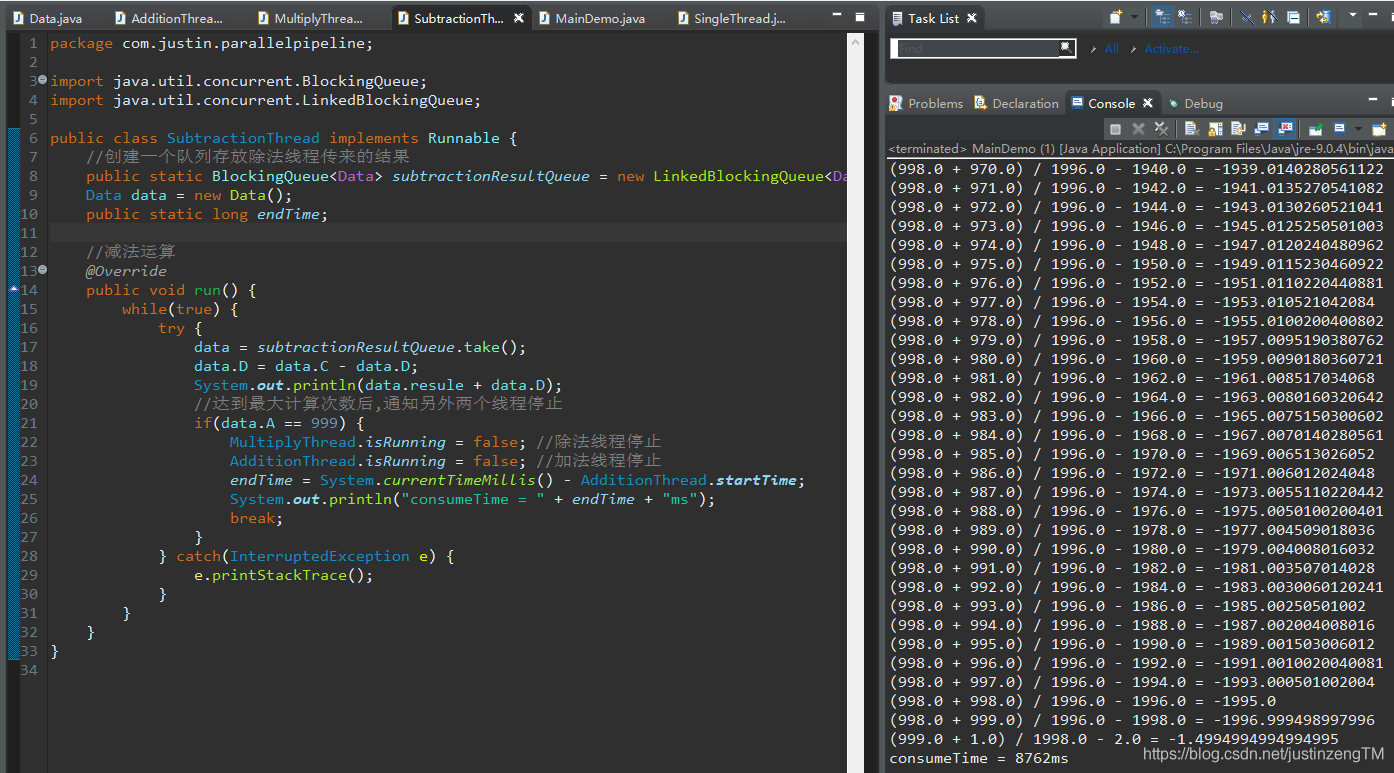This screenshot has width=1394, height=773.
Task: Click the All link in Task List
Action: click(1111, 49)
